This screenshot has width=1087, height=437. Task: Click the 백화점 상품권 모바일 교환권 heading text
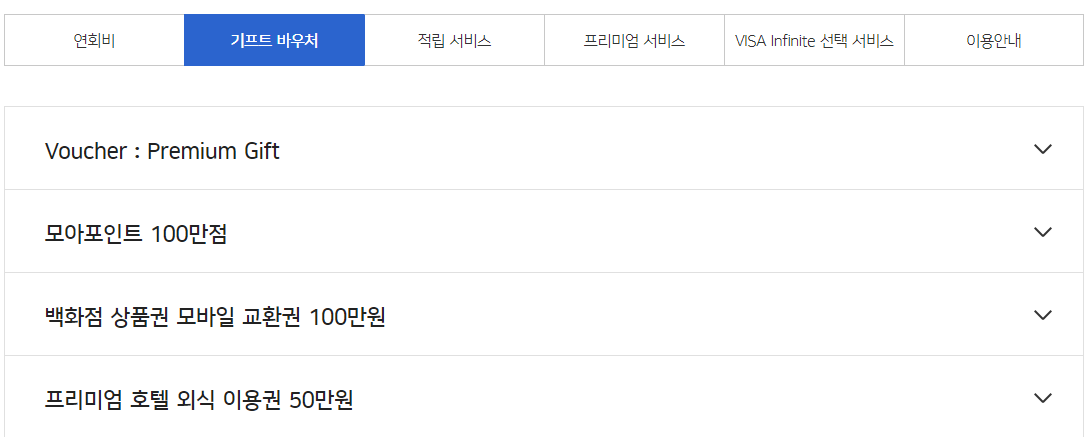tap(215, 317)
